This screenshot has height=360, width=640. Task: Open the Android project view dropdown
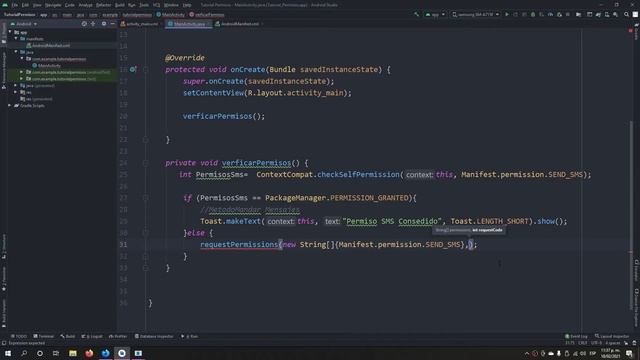pyautogui.click(x=24, y=24)
